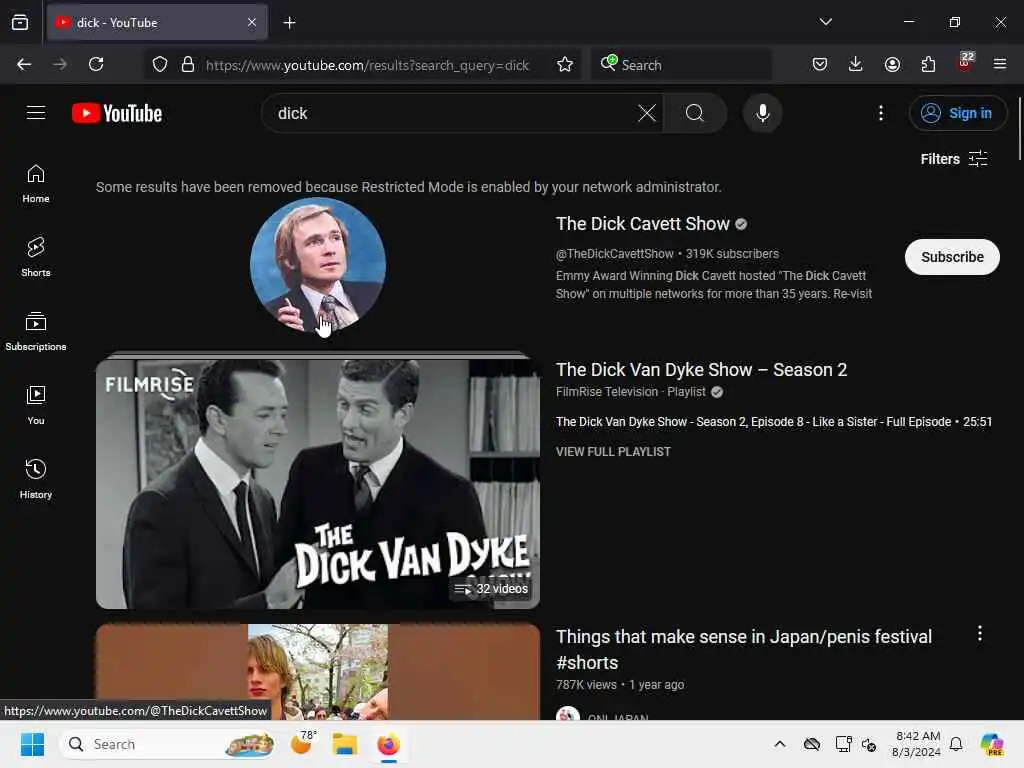Open the notification bell
This screenshot has width=1024, height=768.
pos(956,744)
